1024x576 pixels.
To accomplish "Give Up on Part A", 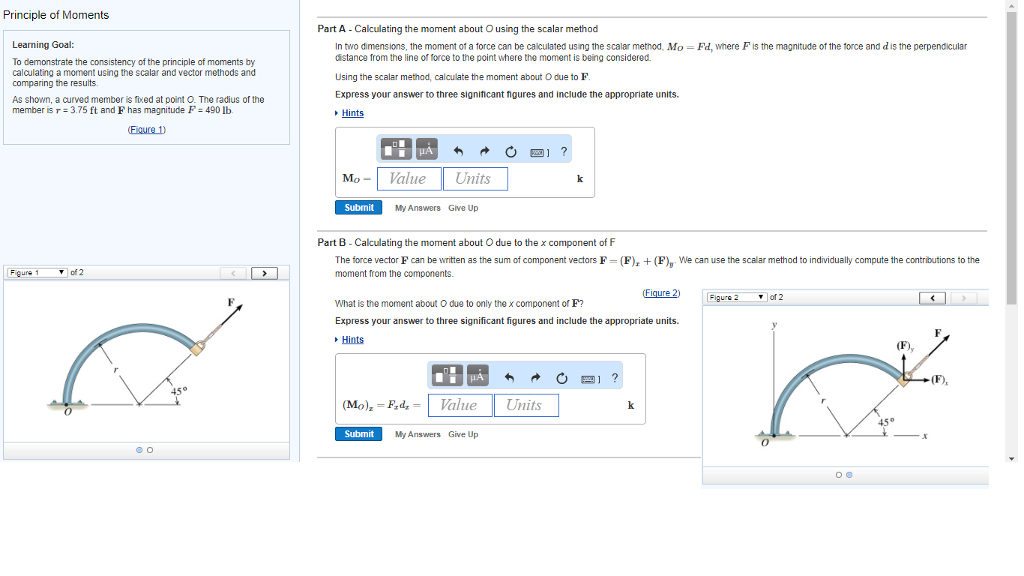I will pyautogui.click(x=463, y=208).
